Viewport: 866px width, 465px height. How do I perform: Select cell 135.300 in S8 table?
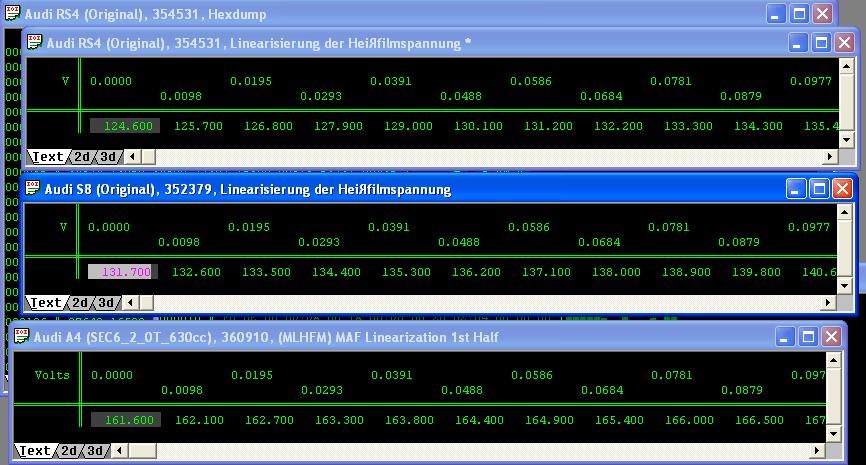406,272
